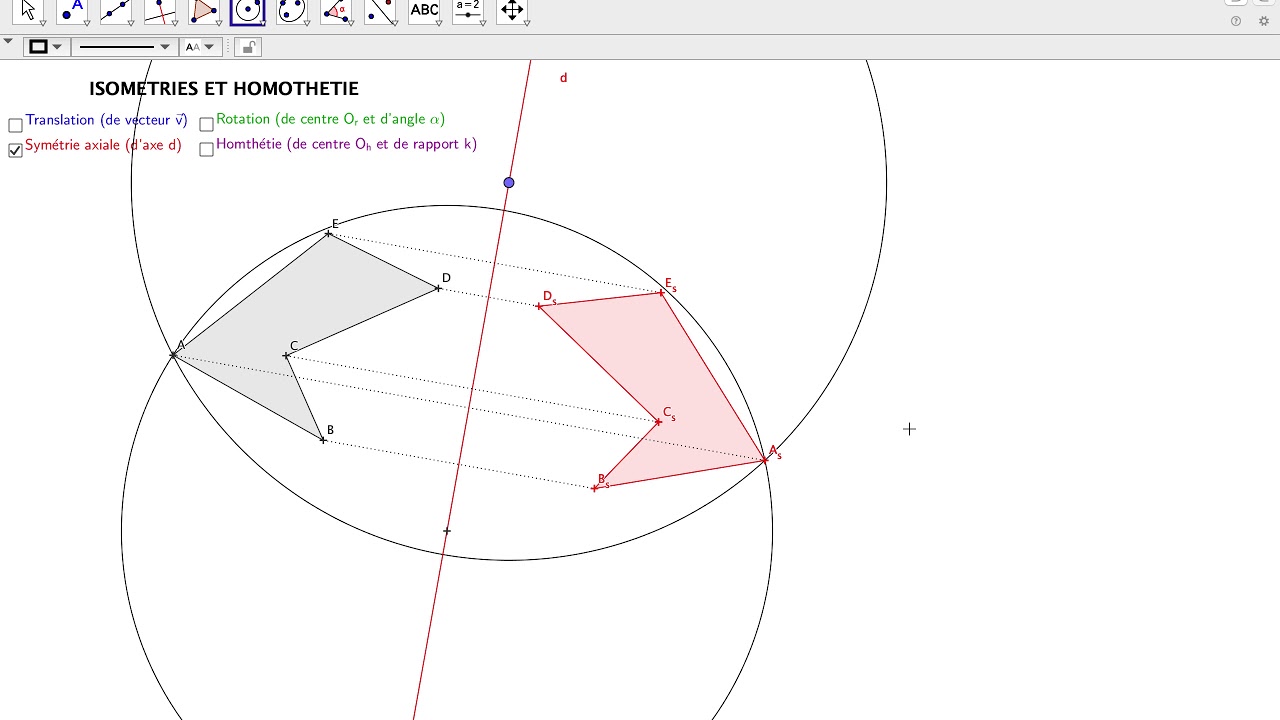
Task: Select the ABC Text tool
Action: (424, 10)
